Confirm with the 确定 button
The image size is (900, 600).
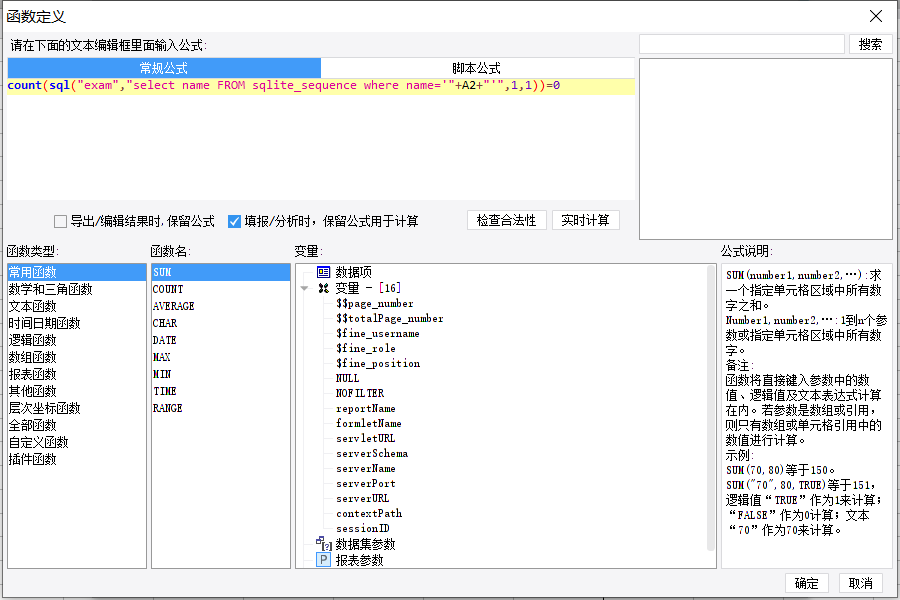[x=806, y=583]
